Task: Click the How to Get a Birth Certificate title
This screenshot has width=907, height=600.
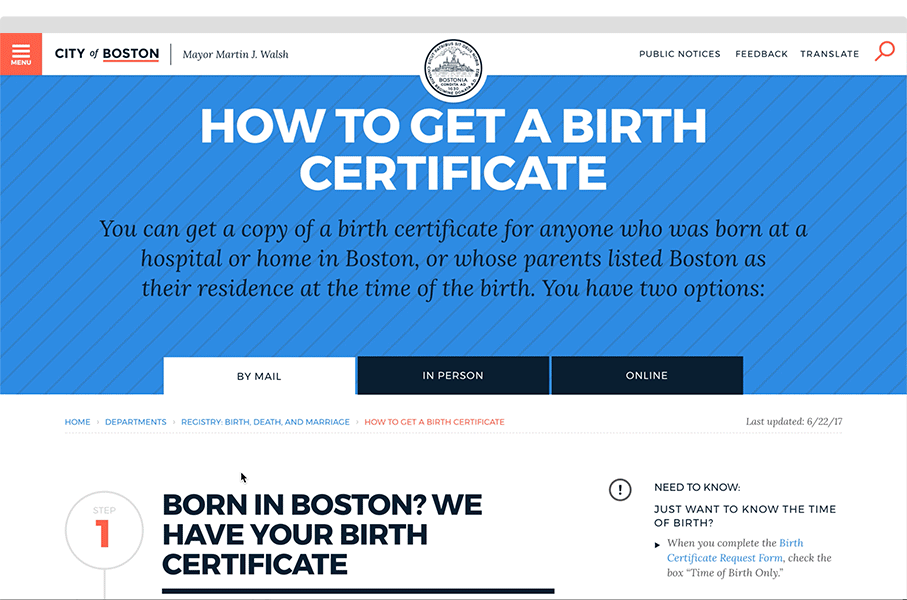Action: click(x=453, y=149)
